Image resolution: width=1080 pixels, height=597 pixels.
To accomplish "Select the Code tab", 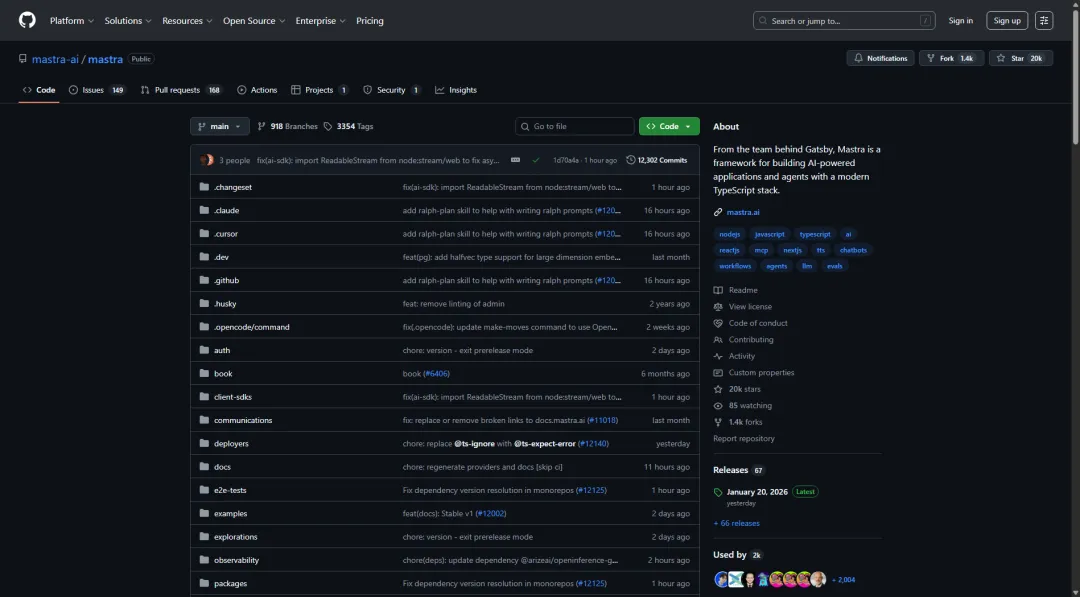I will click(x=39, y=90).
